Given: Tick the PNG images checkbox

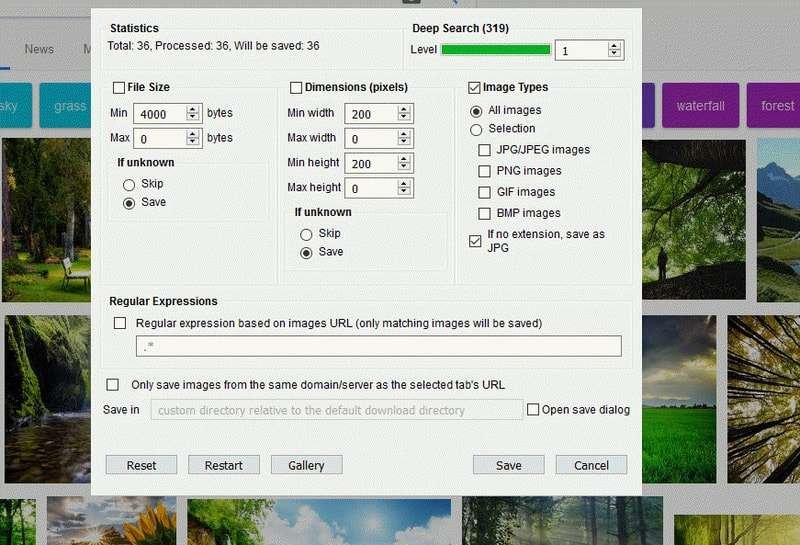Looking at the screenshot, I should pyautogui.click(x=485, y=171).
